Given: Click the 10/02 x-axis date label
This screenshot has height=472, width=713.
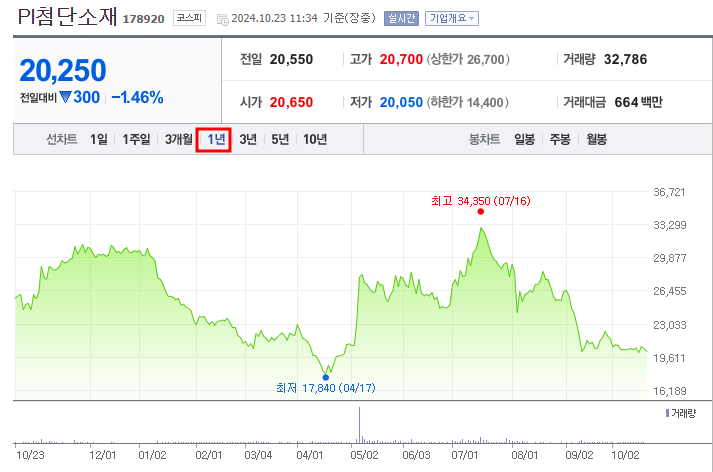Looking at the screenshot, I should [x=625, y=455].
